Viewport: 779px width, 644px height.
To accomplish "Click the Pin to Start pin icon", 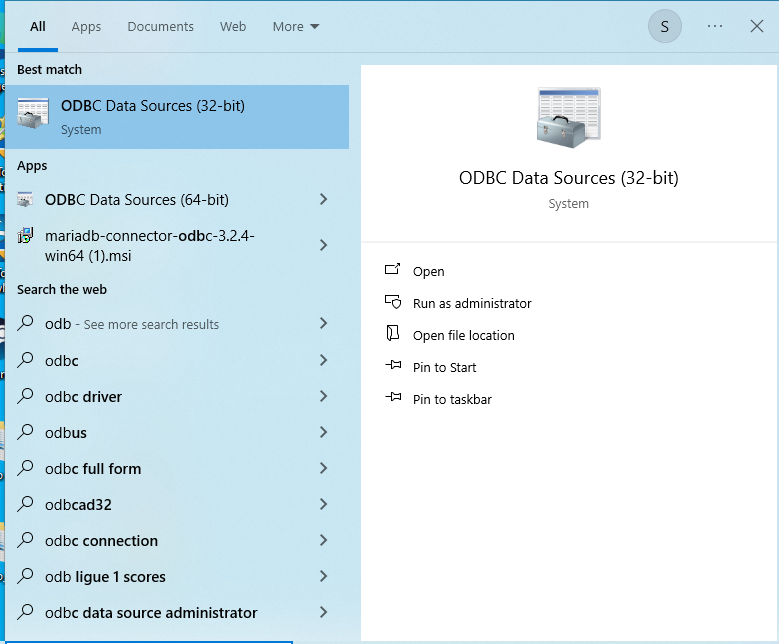I will (393, 367).
